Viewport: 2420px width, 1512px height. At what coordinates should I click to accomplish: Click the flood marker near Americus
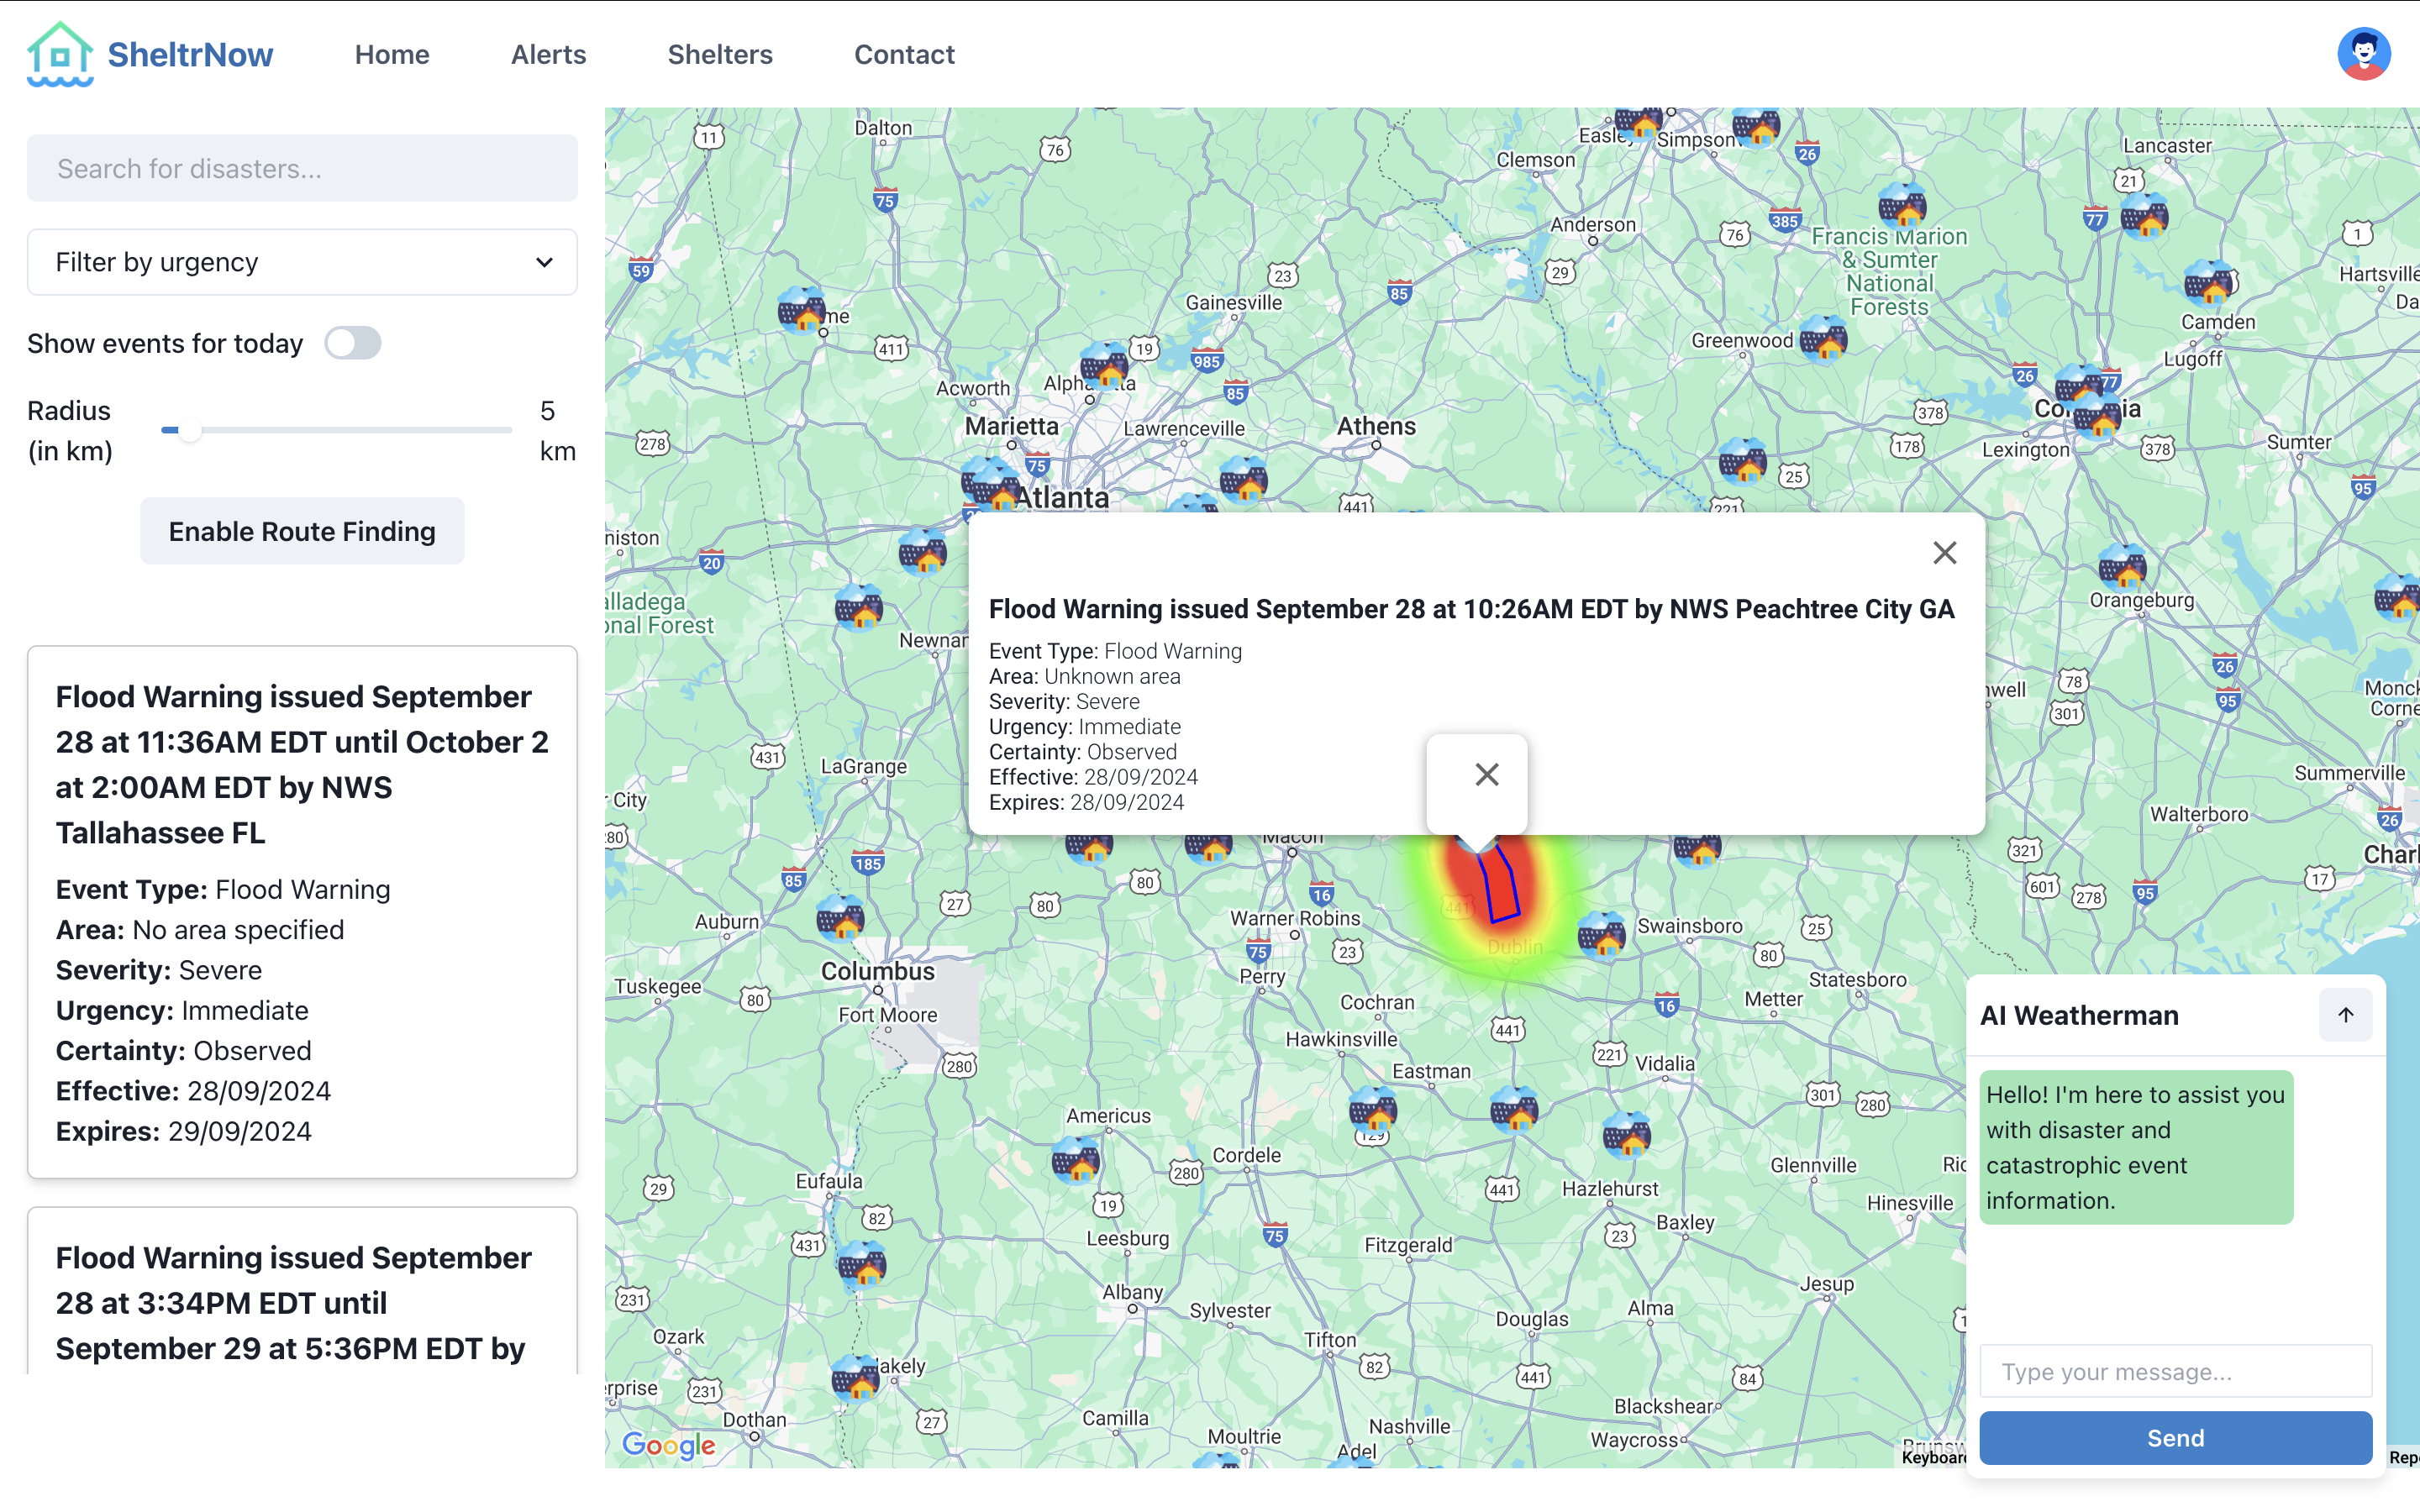(x=1076, y=1161)
